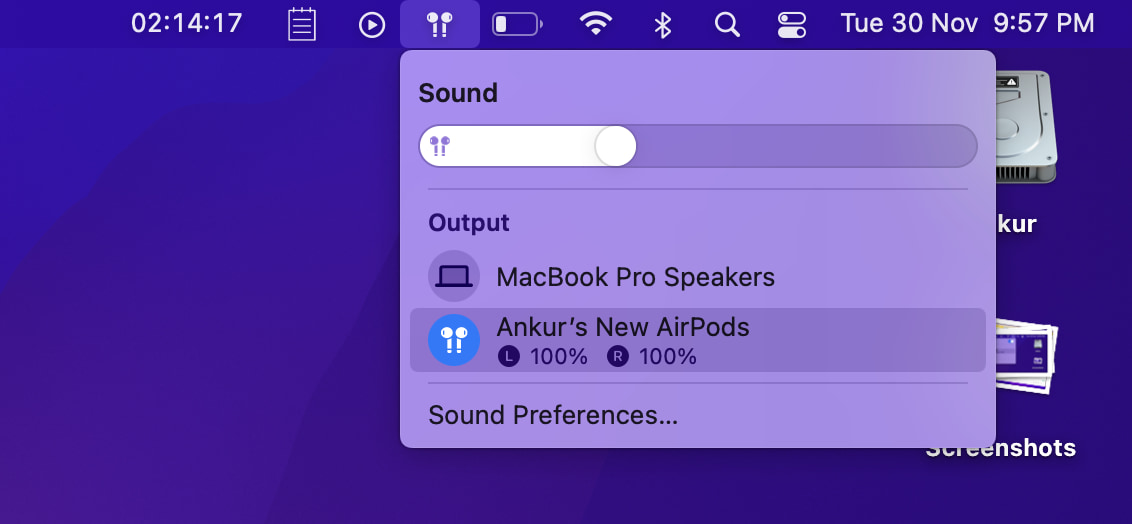The width and height of the screenshot is (1132, 524).
Task: Open the Bluetooth menu
Action: [662, 25]
